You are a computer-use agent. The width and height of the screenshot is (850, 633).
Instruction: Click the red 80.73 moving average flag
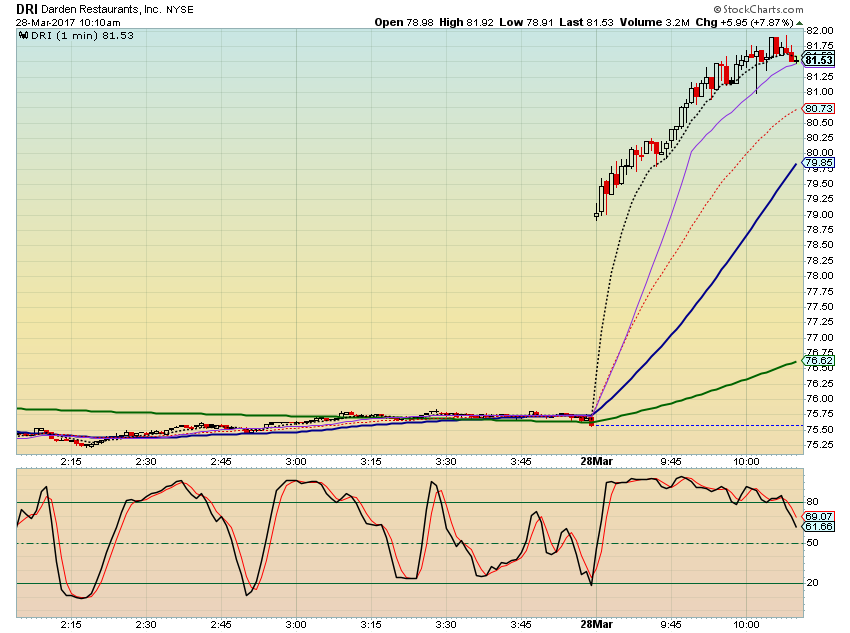coord(819,108)
